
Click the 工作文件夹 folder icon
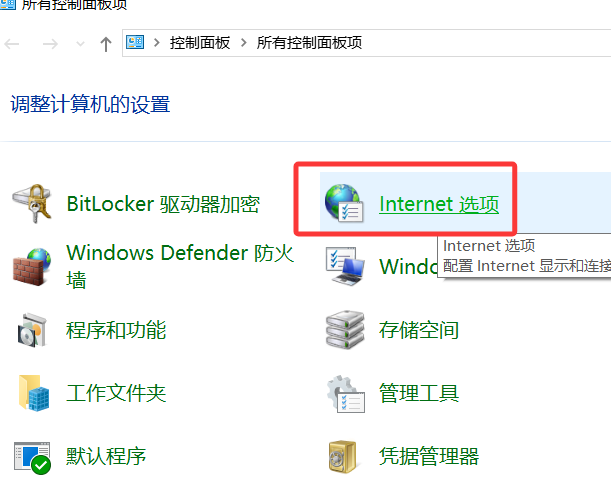(34, 393)
